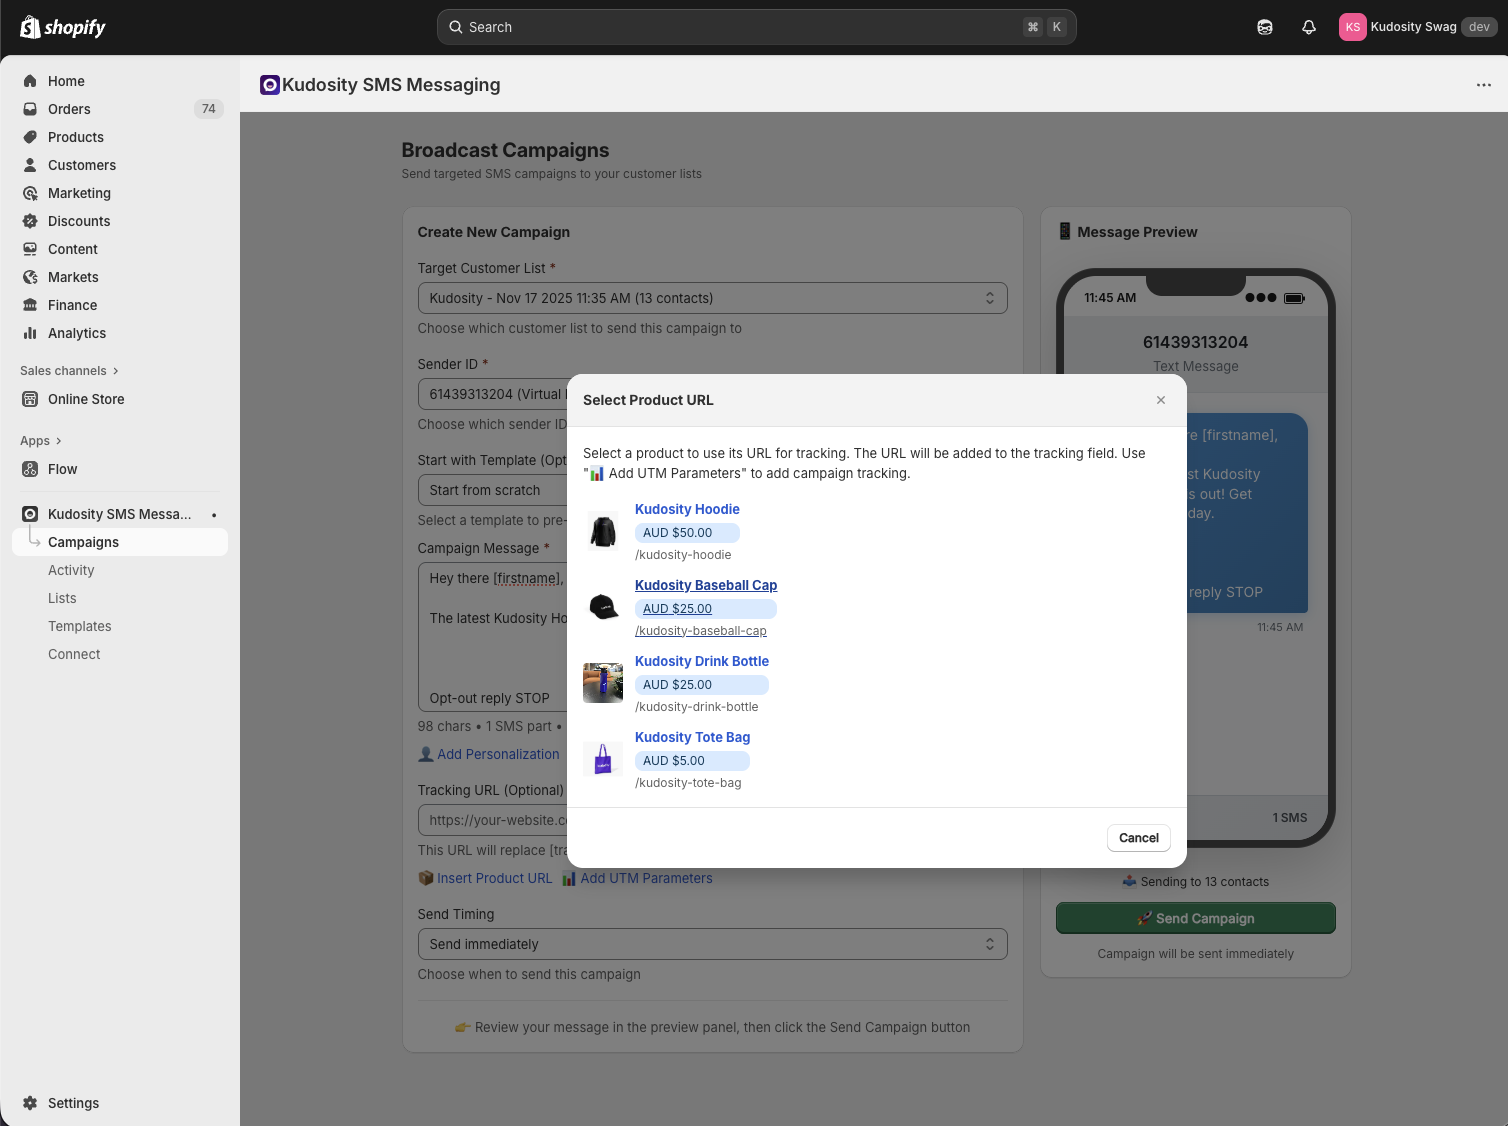Click the Finance bank icon
The width and height of the screenshot is (1508, 1126).
click(x=30, y=305)
